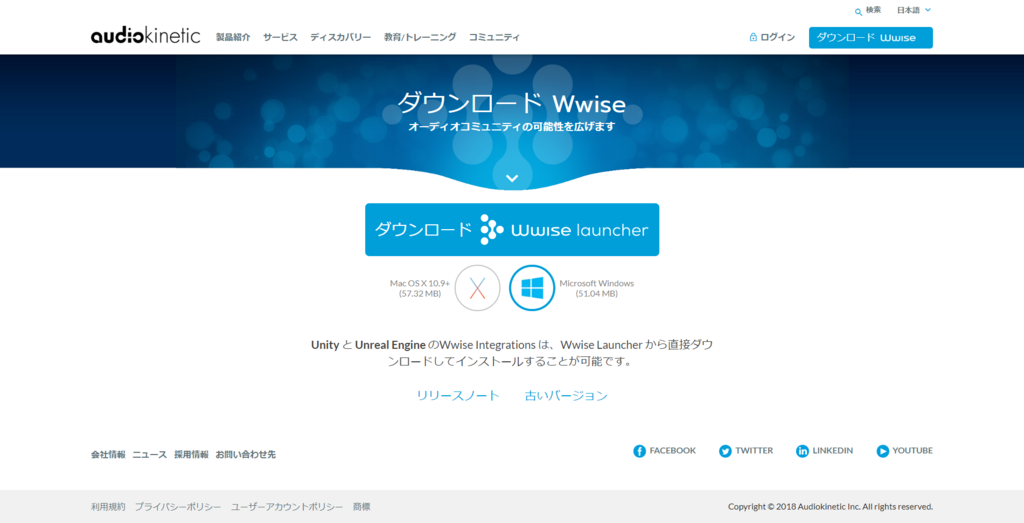The height and width of the screenshot is (523, 1024).
Task: Select the Mac OS X download icon
Action: pyautogui.click(x=477, y=288)
